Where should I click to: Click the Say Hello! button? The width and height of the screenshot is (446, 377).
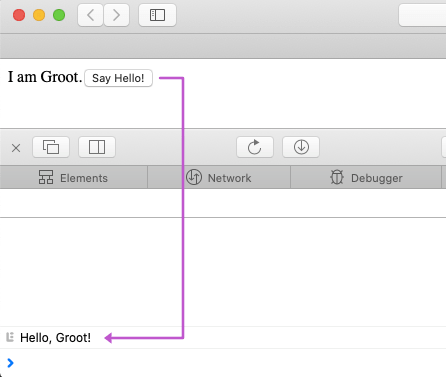coord(118,78)
